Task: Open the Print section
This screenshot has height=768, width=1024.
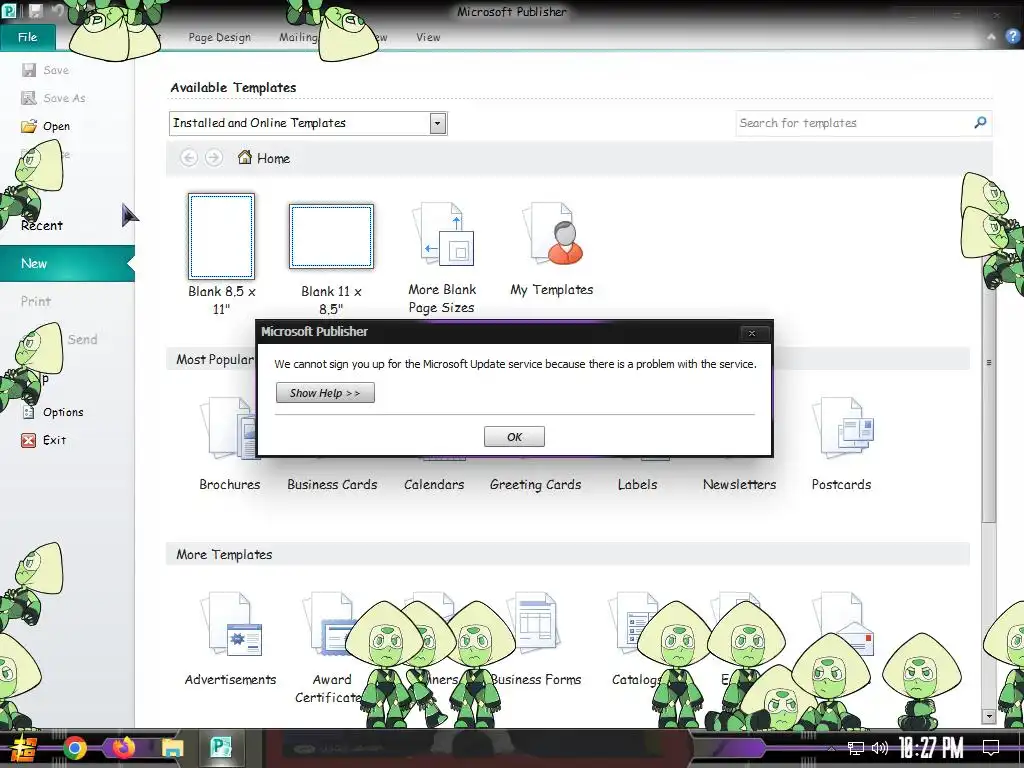Action: pyautogui.click(x=36, y=301)
